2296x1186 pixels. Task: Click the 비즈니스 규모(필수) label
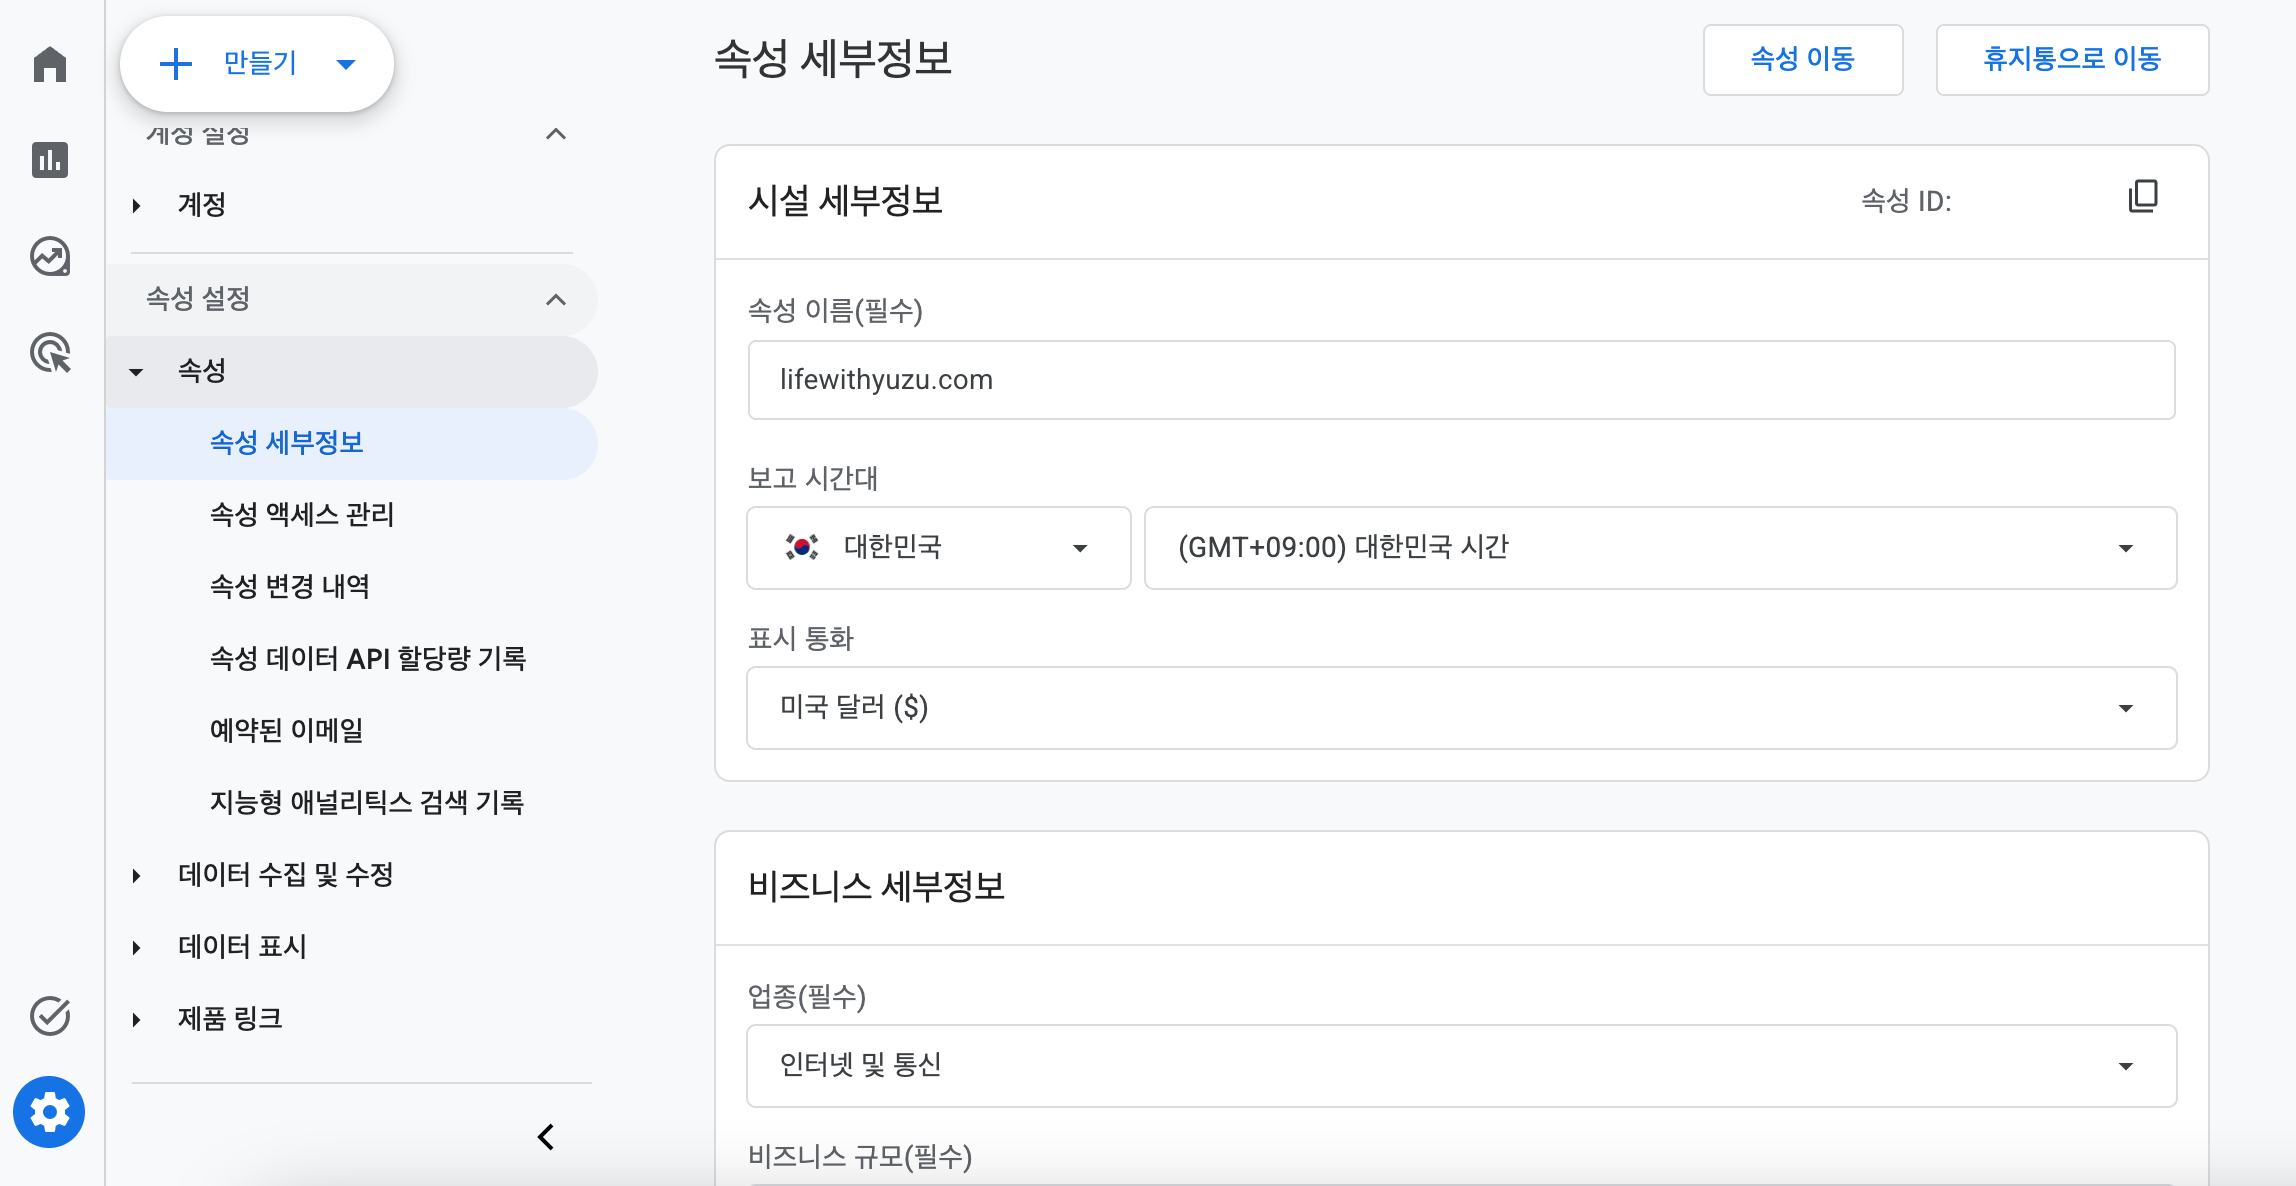tap(860, 1157)
